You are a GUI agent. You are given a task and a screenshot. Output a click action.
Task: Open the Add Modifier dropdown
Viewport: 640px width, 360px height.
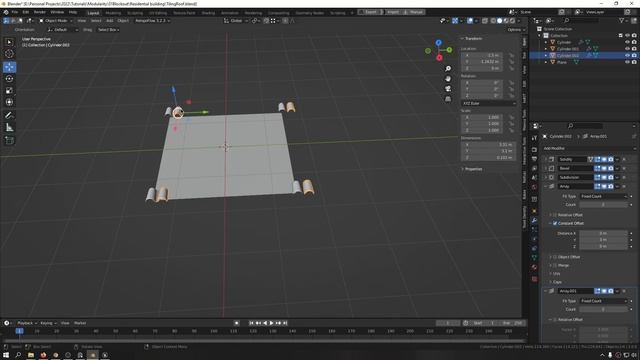(589, 148)
